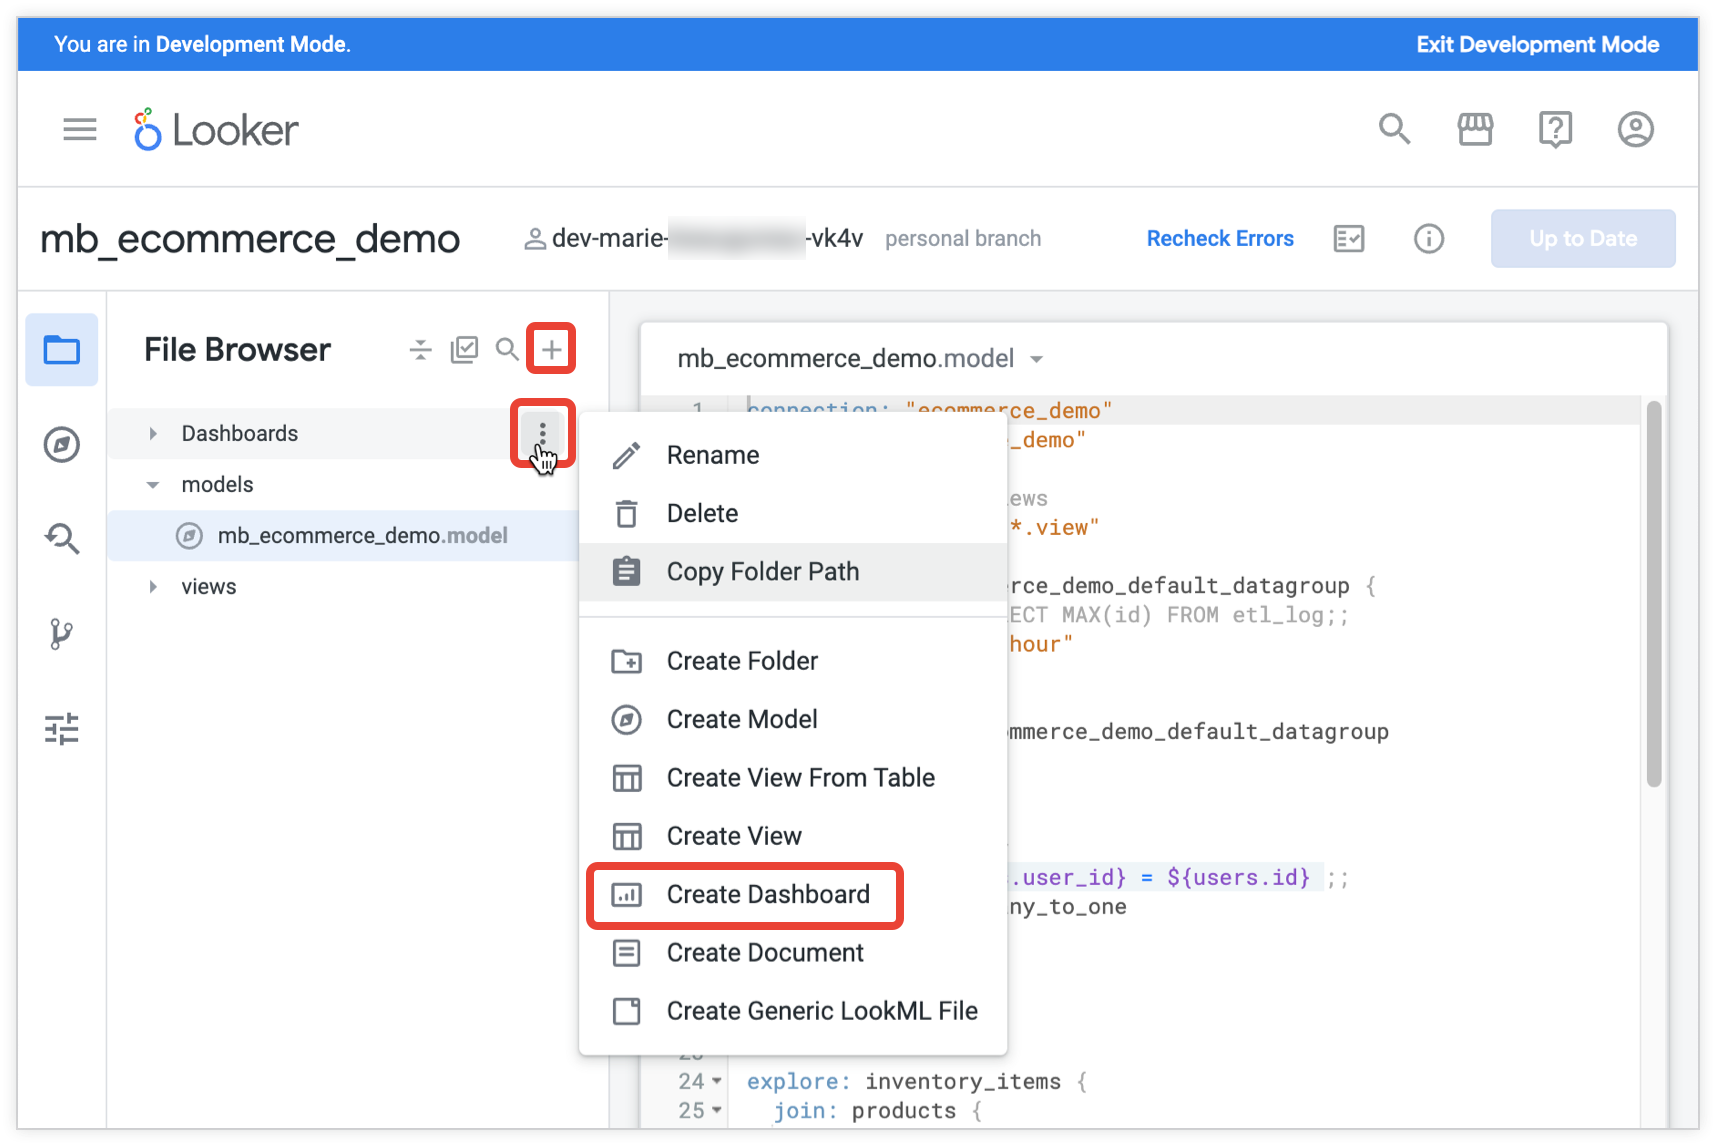Click the Marketplace icon in header

(1475, 130)
